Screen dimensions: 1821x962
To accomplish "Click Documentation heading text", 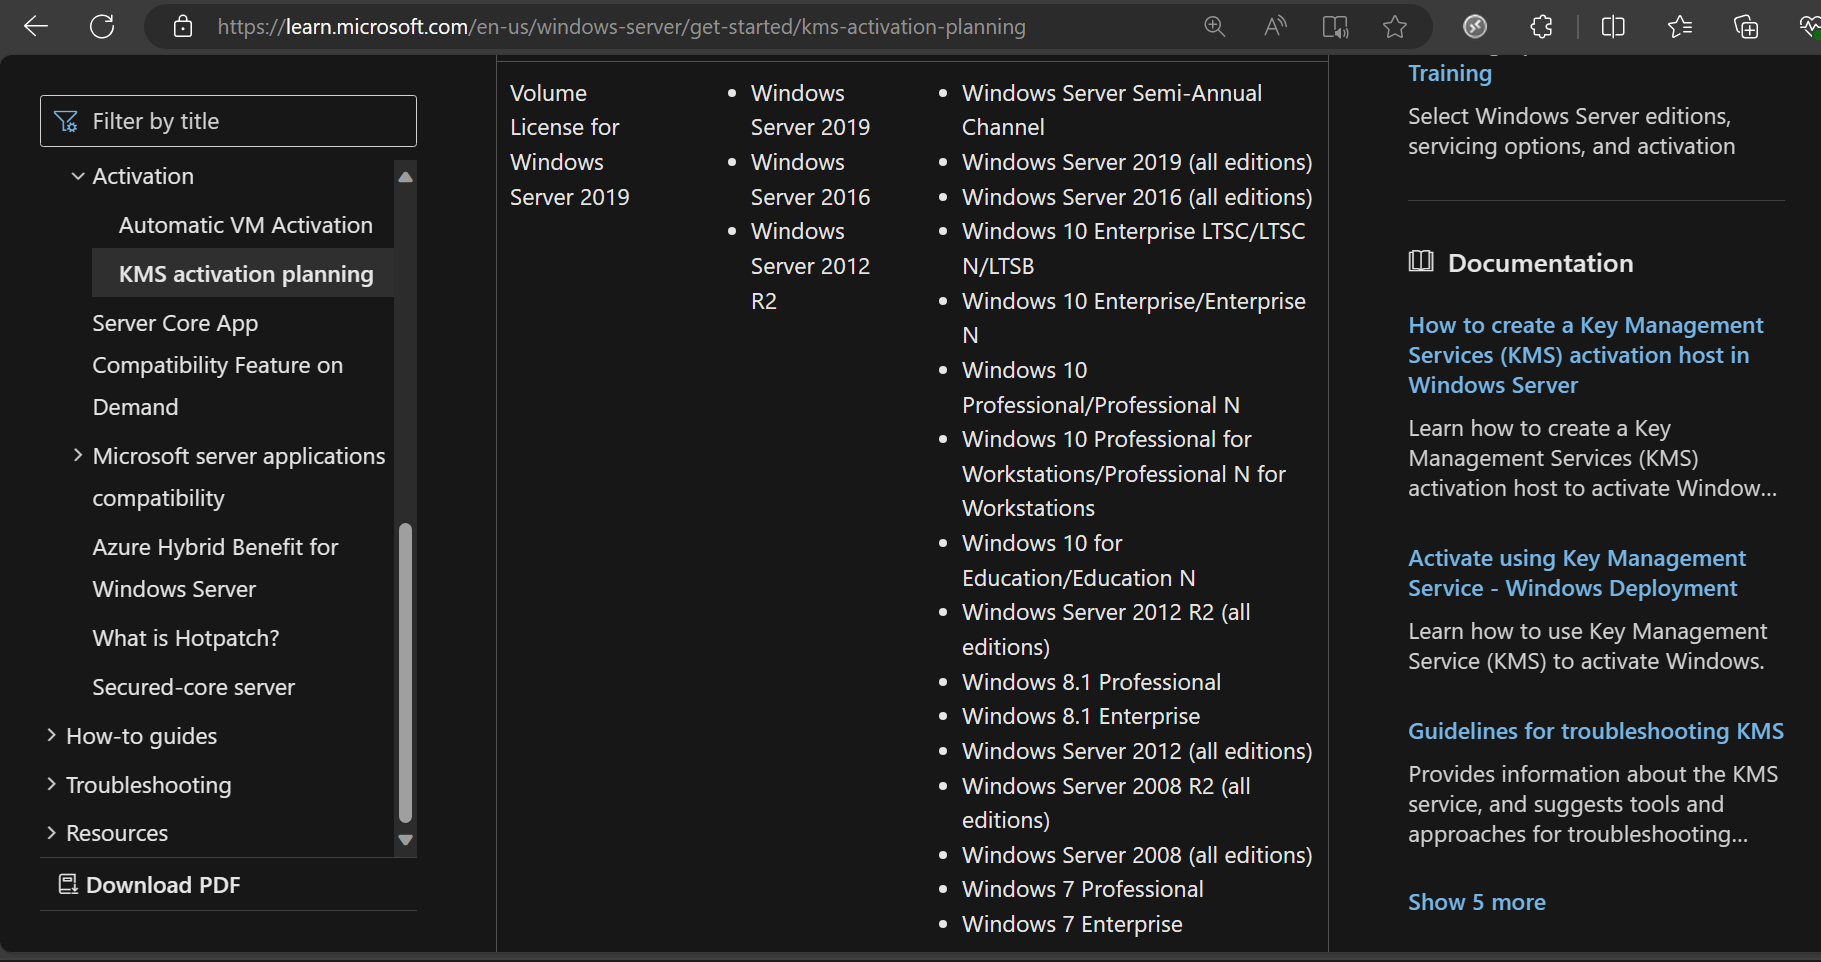I will 1540,263.
